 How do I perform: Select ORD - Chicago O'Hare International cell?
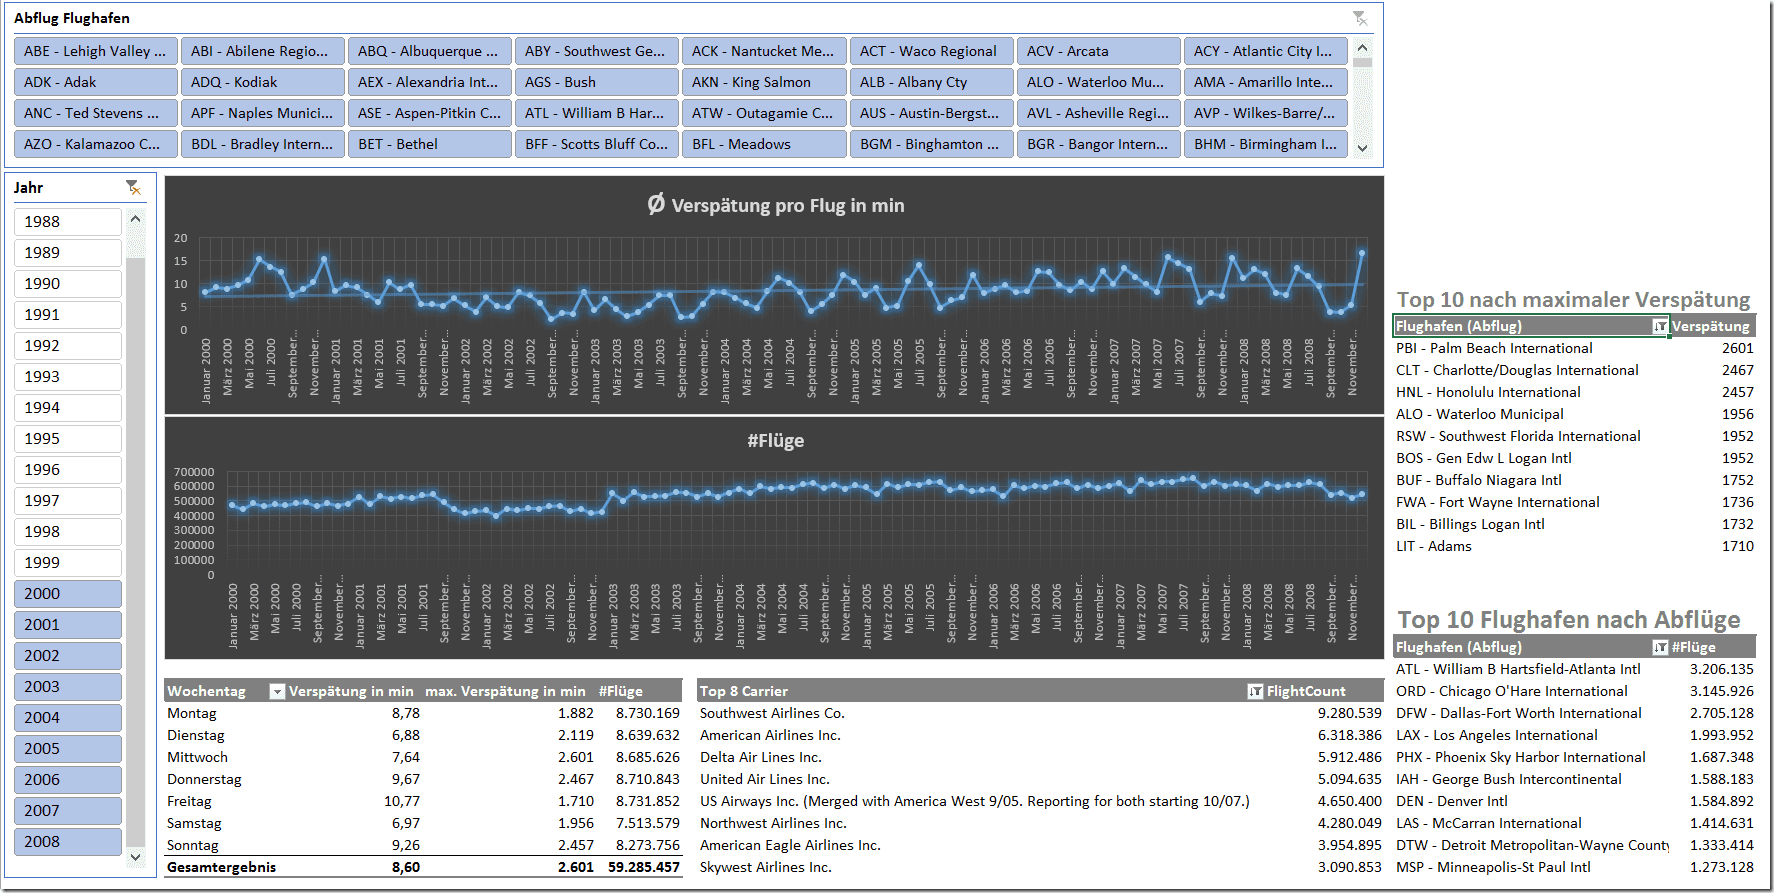pyautogui.click(x=1511, y=691)
